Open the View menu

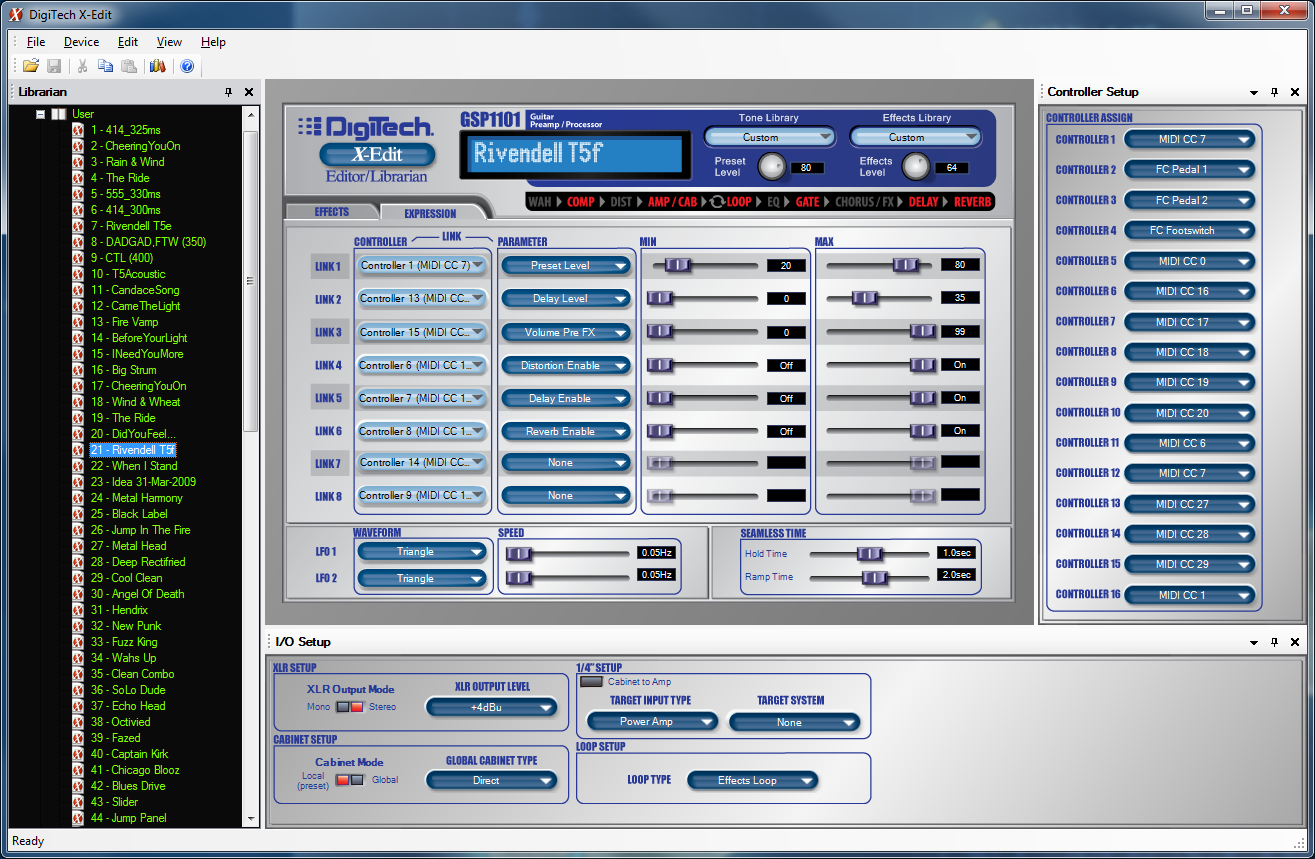click(169, 42)
